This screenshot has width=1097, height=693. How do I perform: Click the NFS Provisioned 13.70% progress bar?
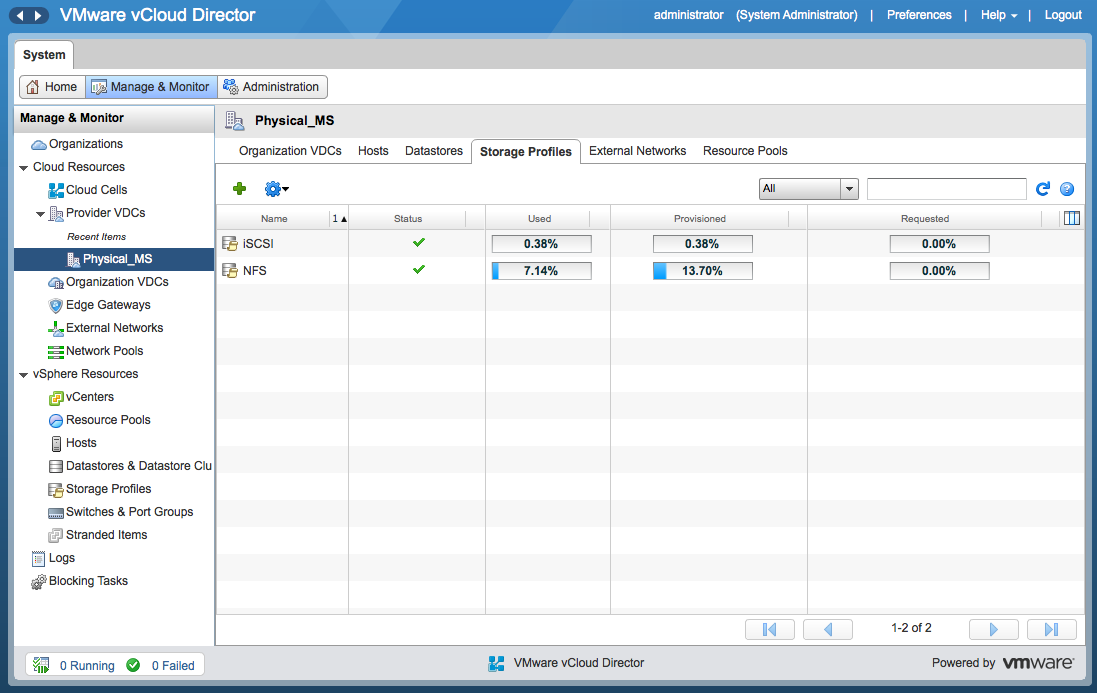pos(702,271)
